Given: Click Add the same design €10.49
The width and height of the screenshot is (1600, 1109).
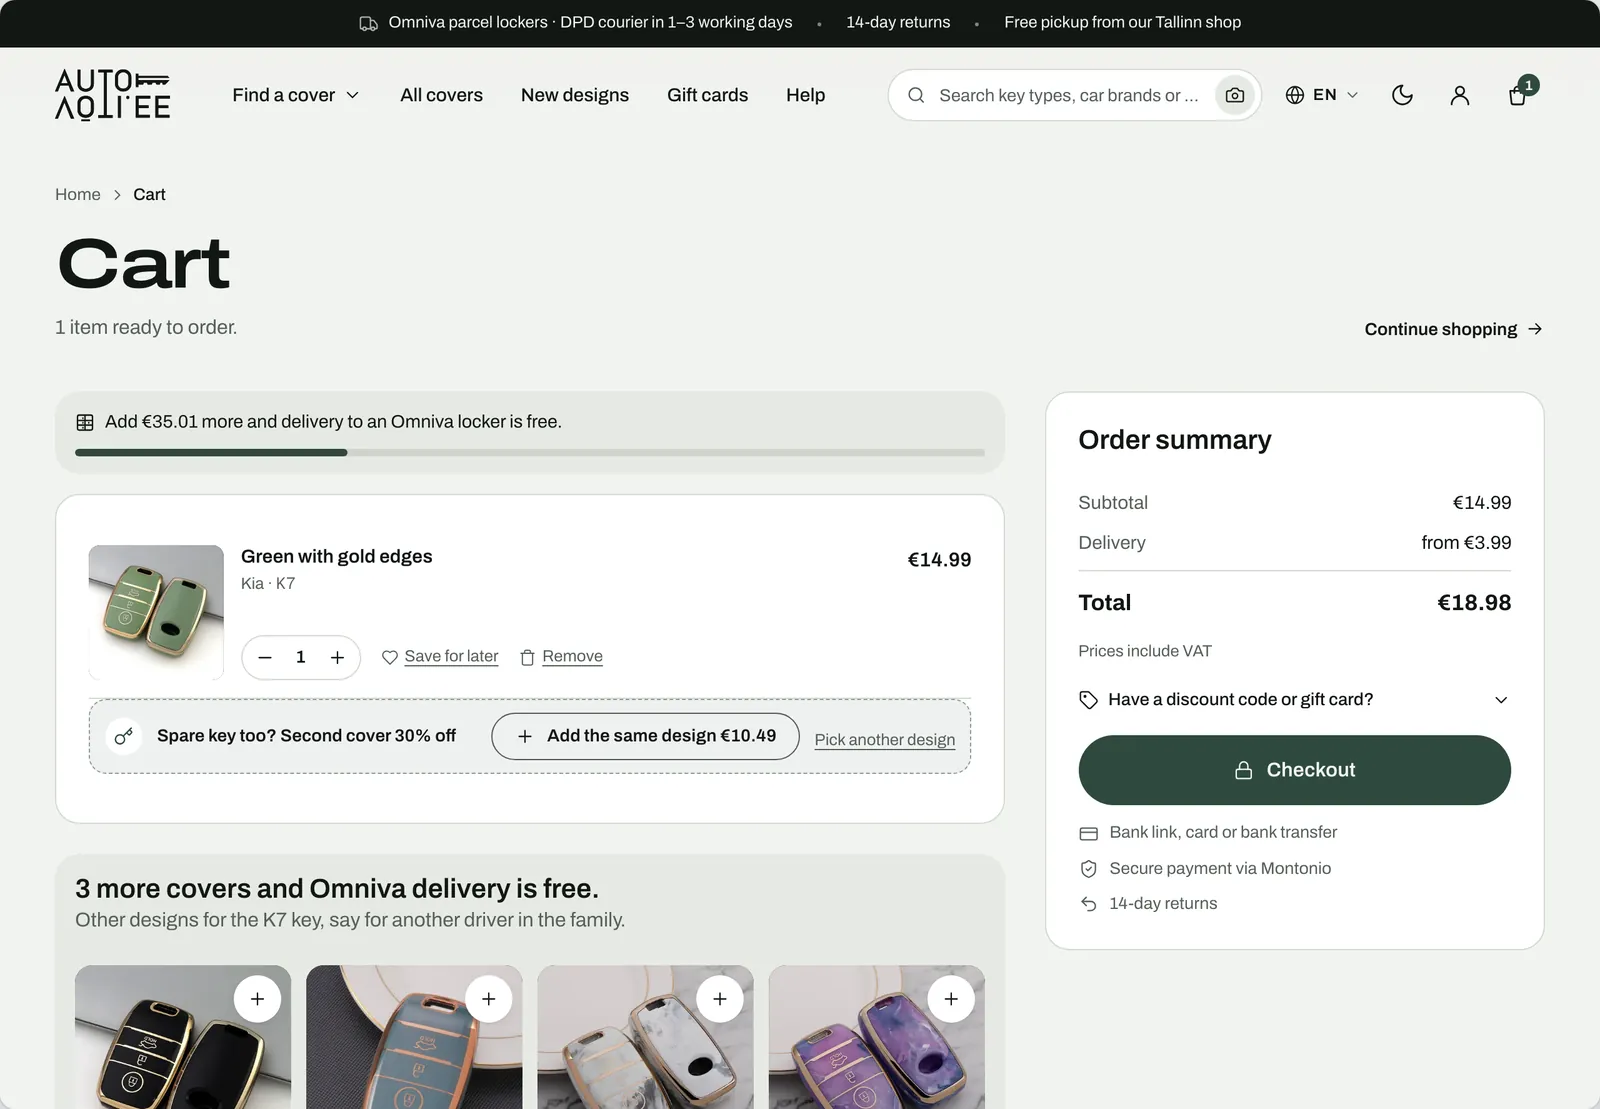Looking at the screenshot, I should tap(645, 736).
